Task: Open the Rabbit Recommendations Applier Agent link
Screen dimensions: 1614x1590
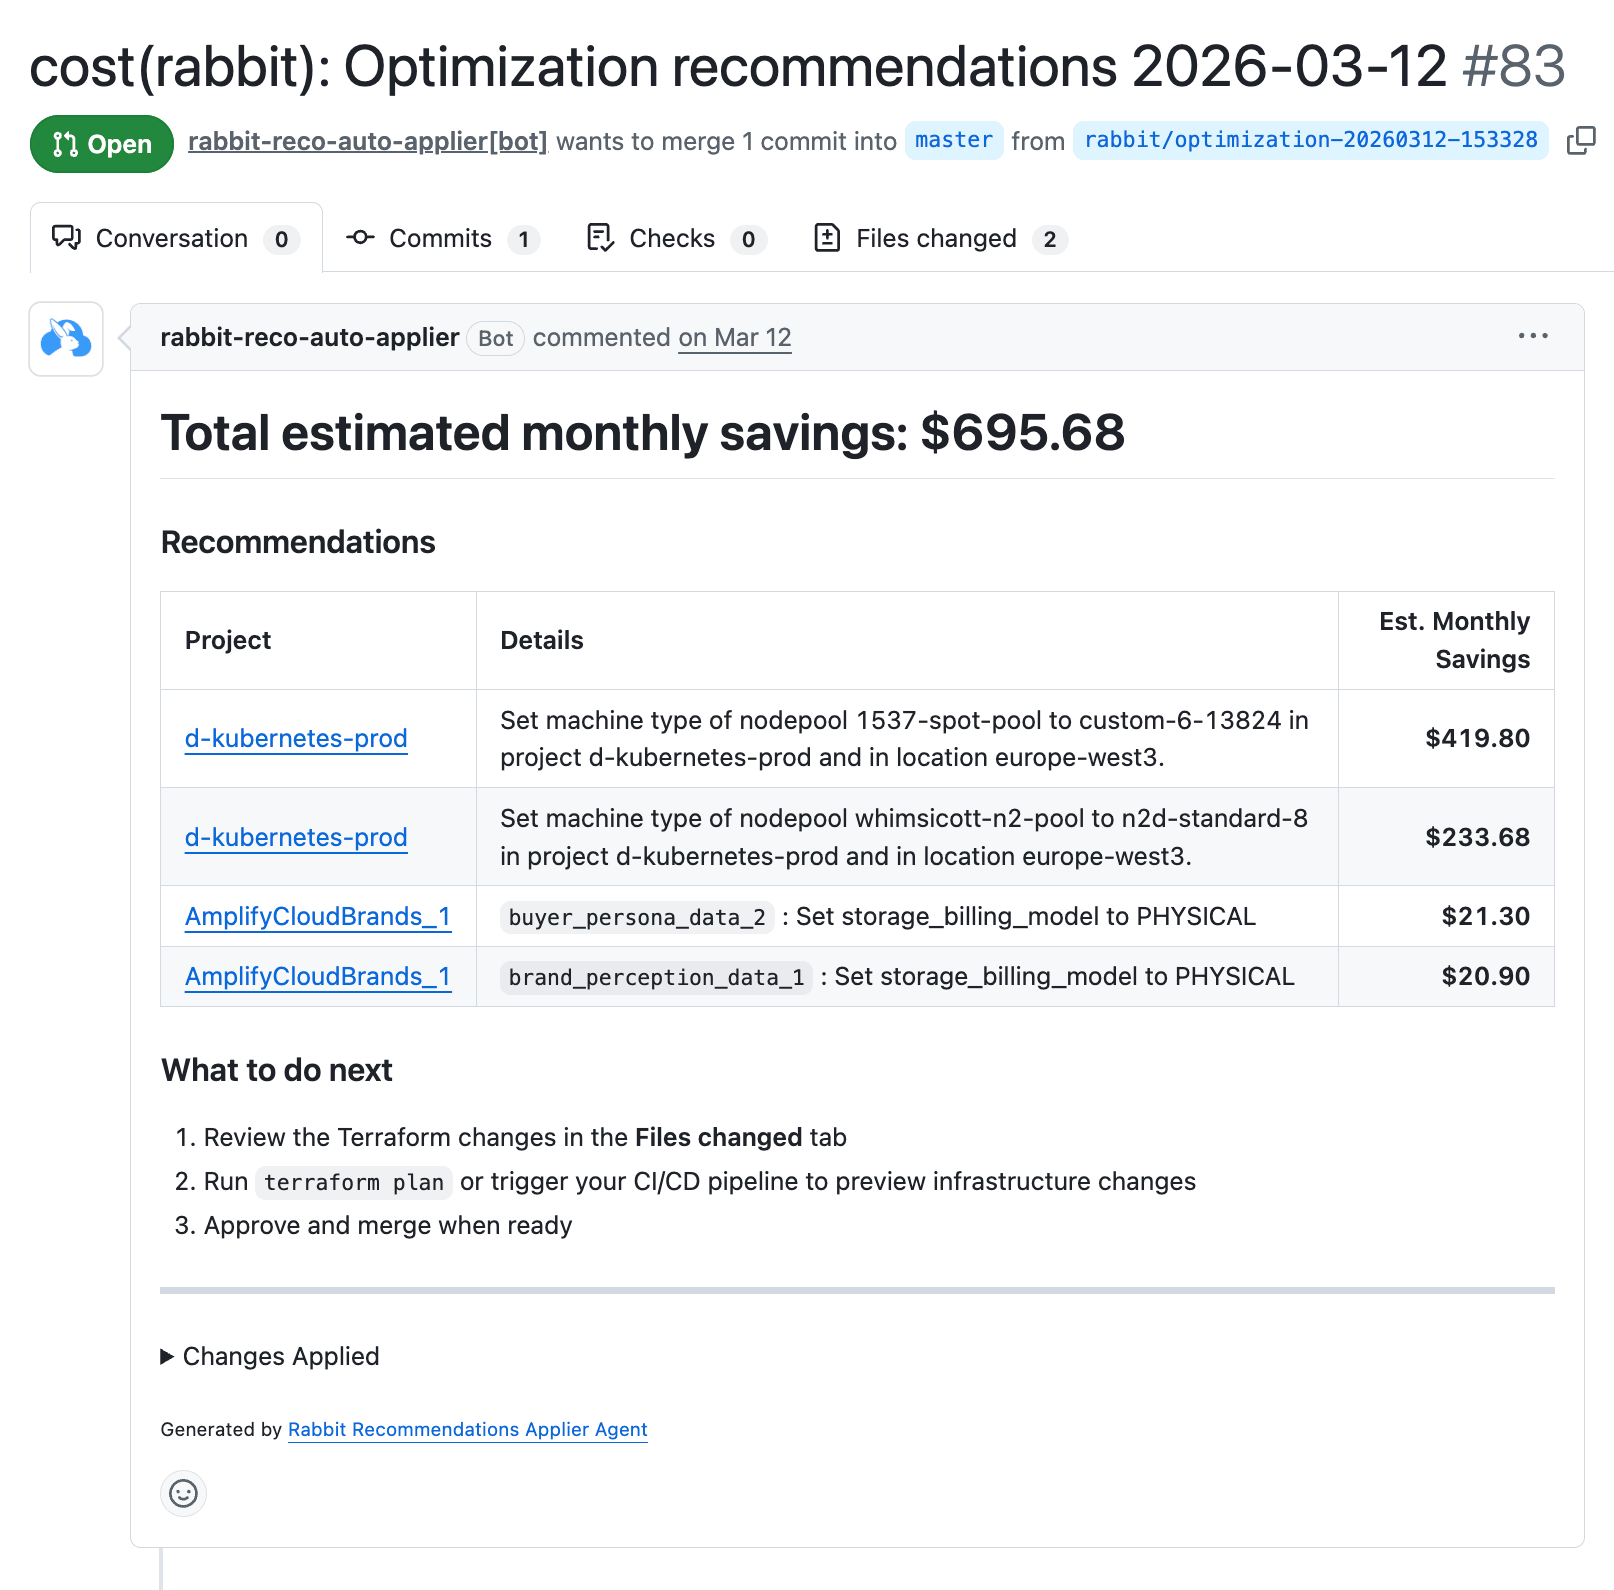Action: 468,1429
